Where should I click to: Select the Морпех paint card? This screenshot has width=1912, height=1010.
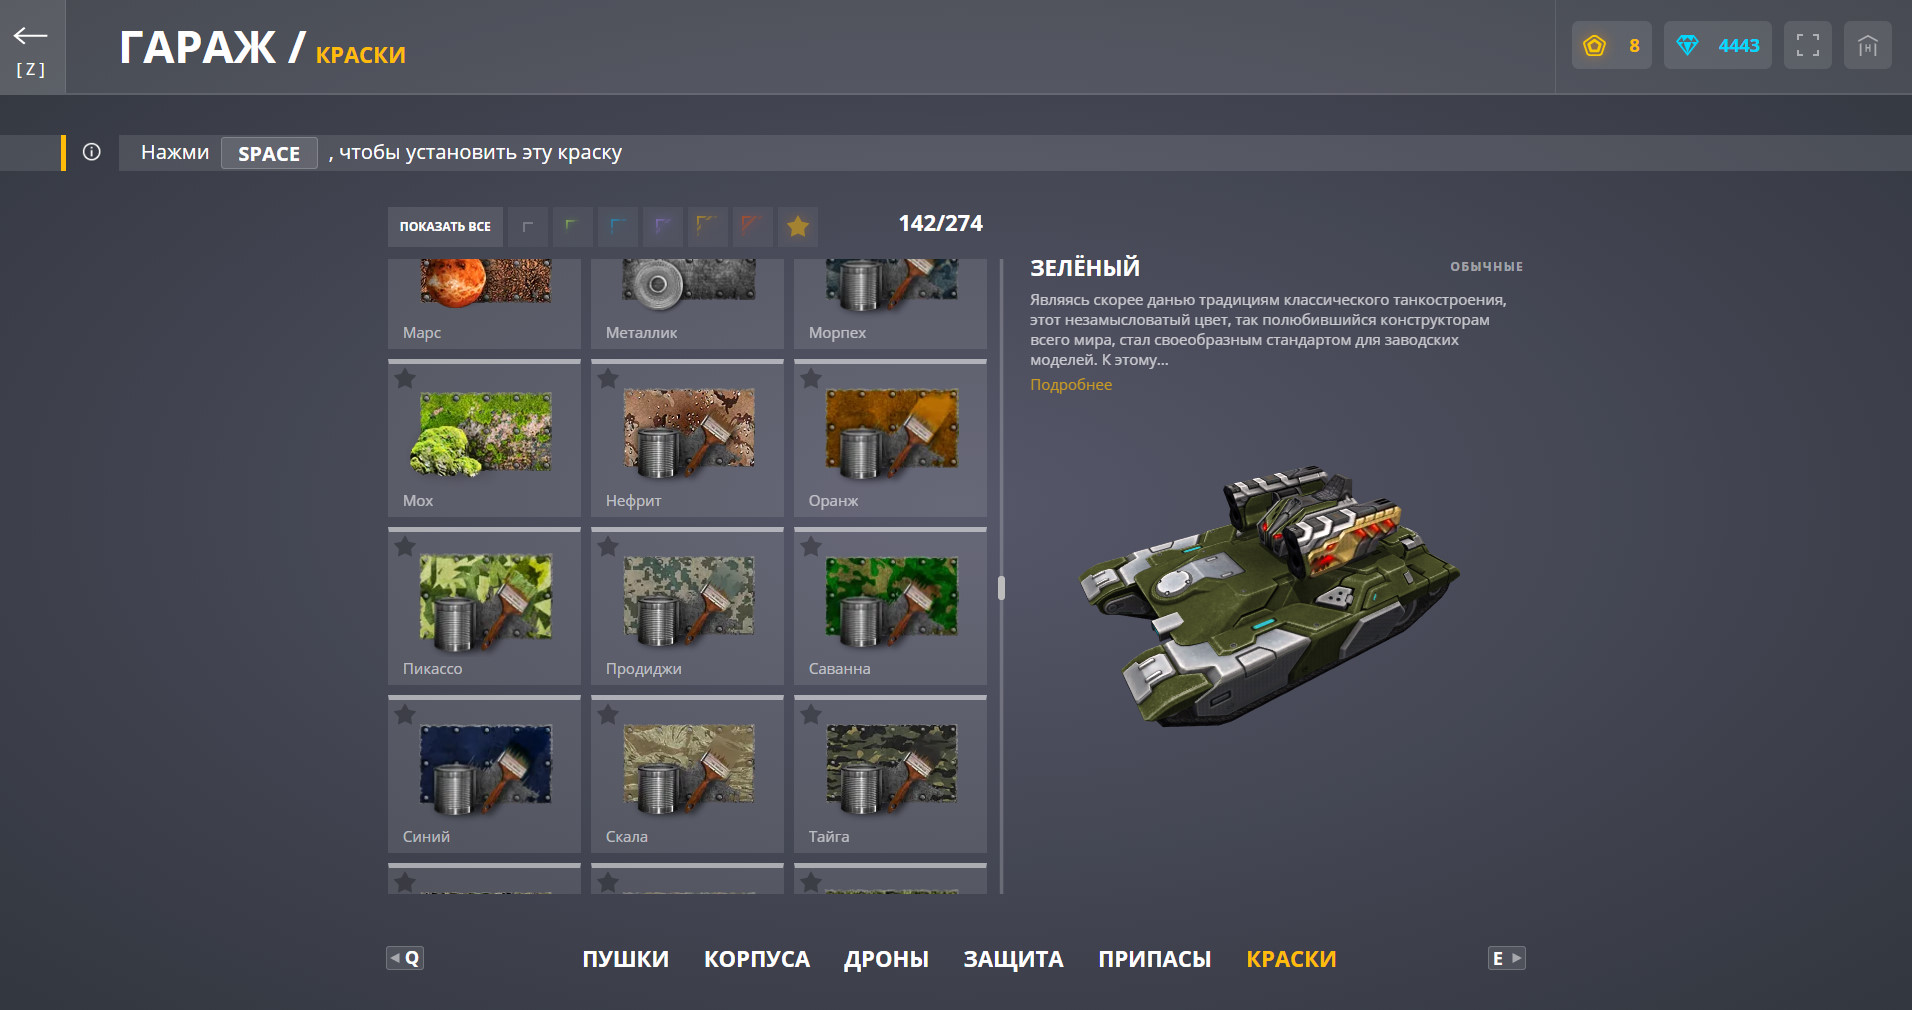890,303
